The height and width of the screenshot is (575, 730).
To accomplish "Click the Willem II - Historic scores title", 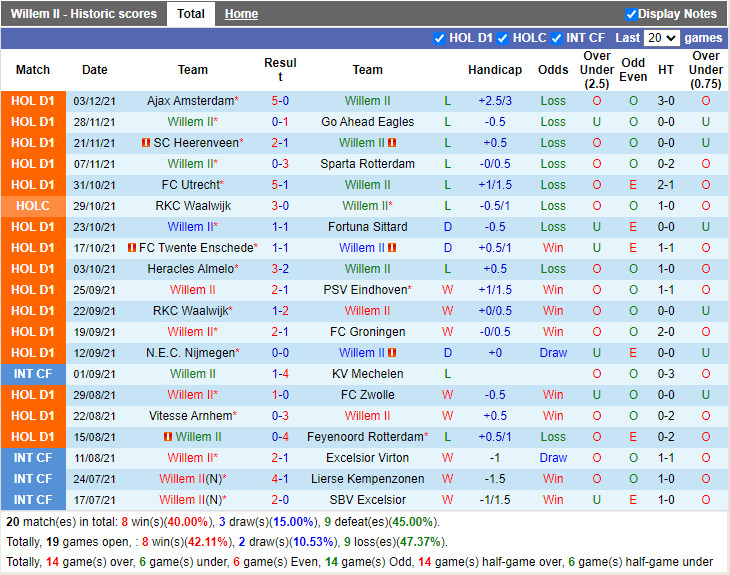I will (84, 14).
